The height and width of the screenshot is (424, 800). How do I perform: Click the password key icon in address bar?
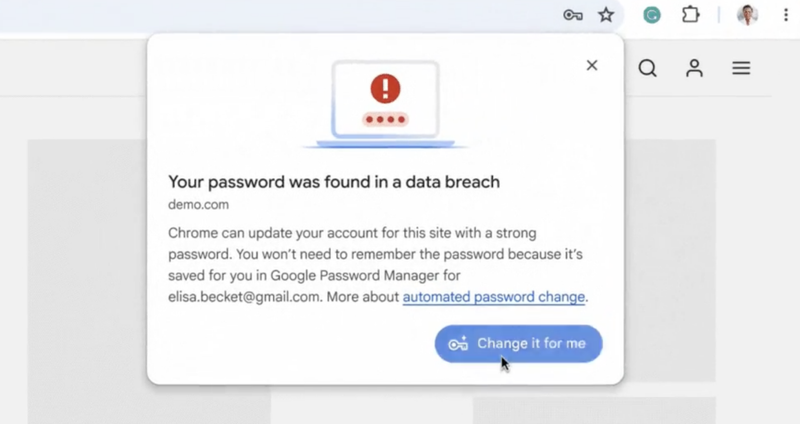tap(573, 15)
